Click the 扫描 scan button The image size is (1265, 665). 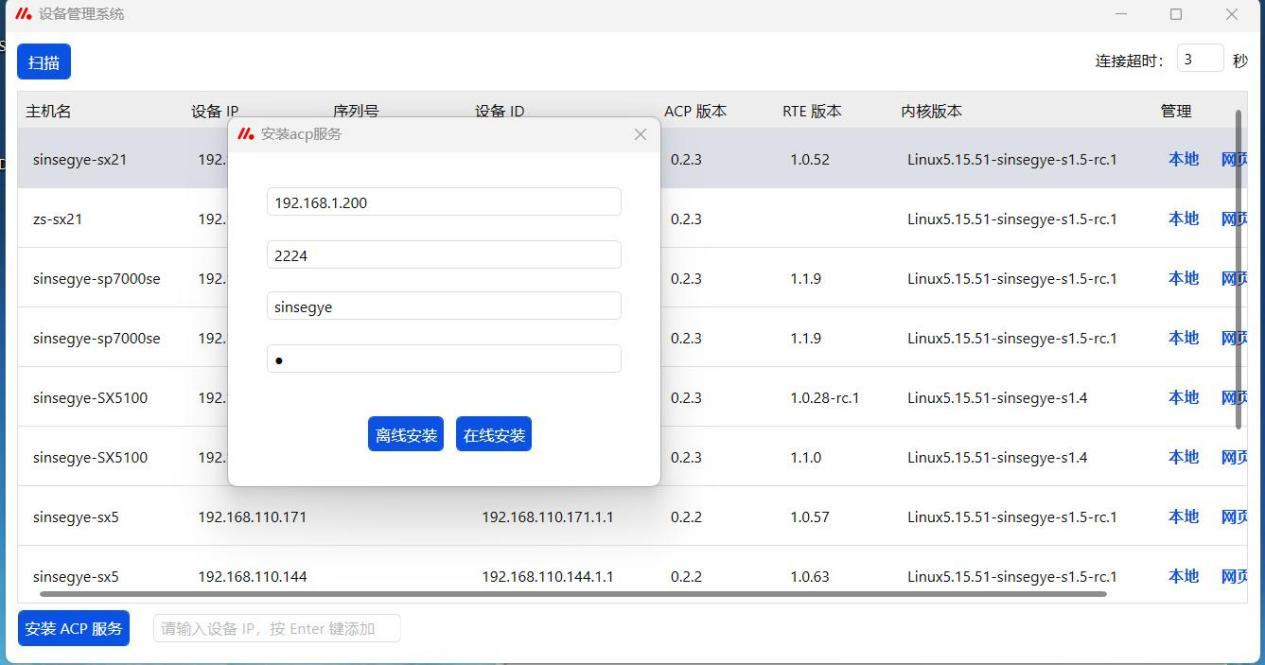coord(43,63)
